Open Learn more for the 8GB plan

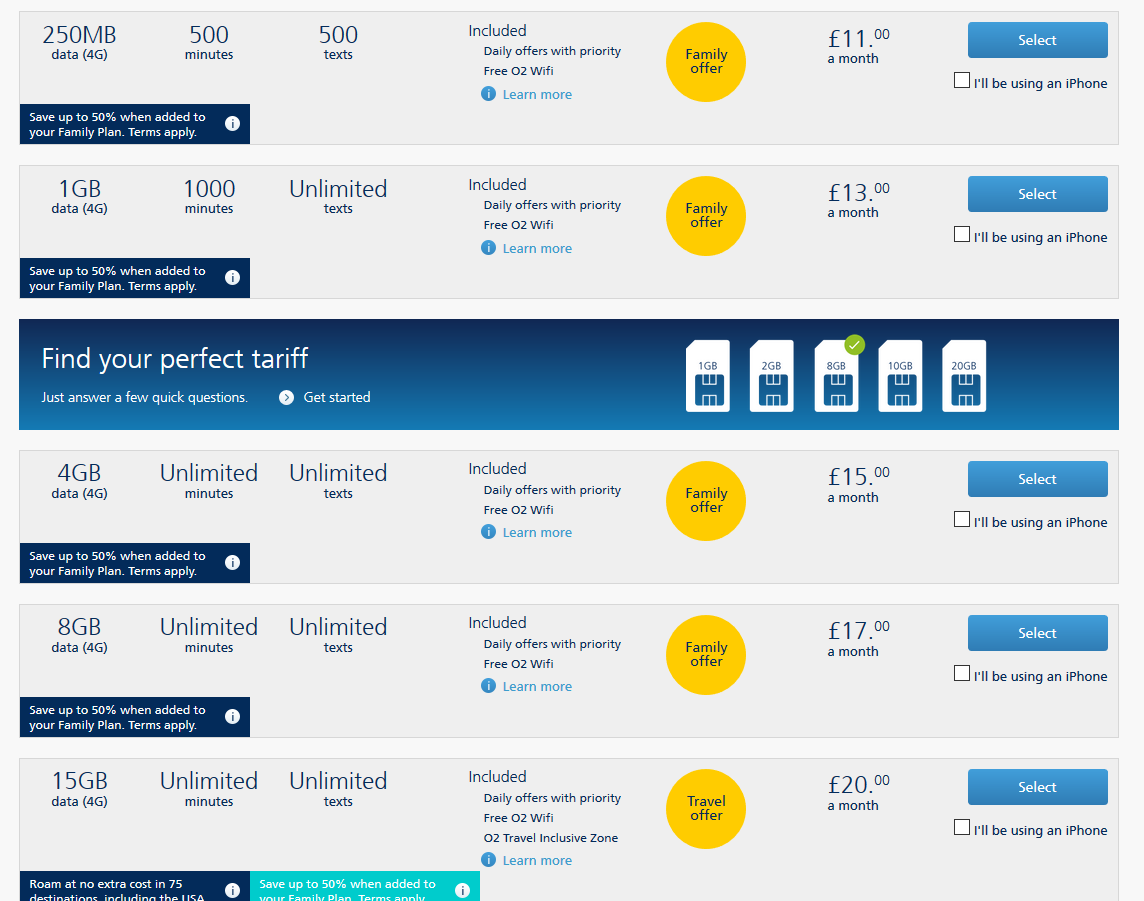(537, 687)
